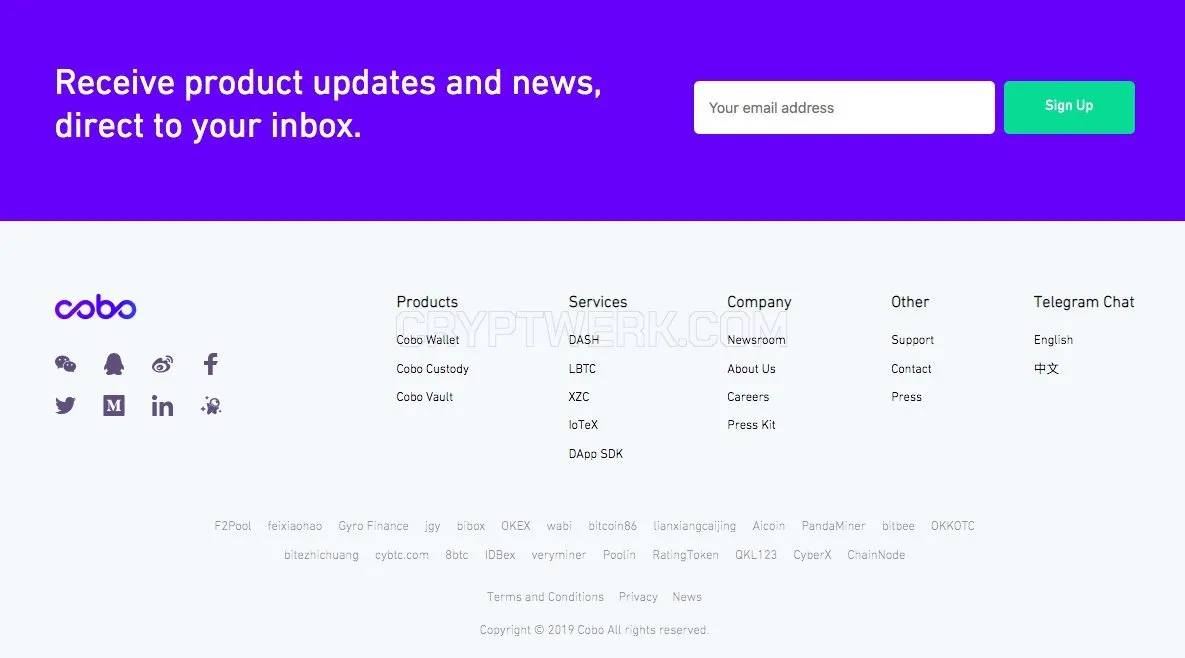Join the 中文 Telegram chat
This screenshot has width=1185, height=658.
point(1047,369)
